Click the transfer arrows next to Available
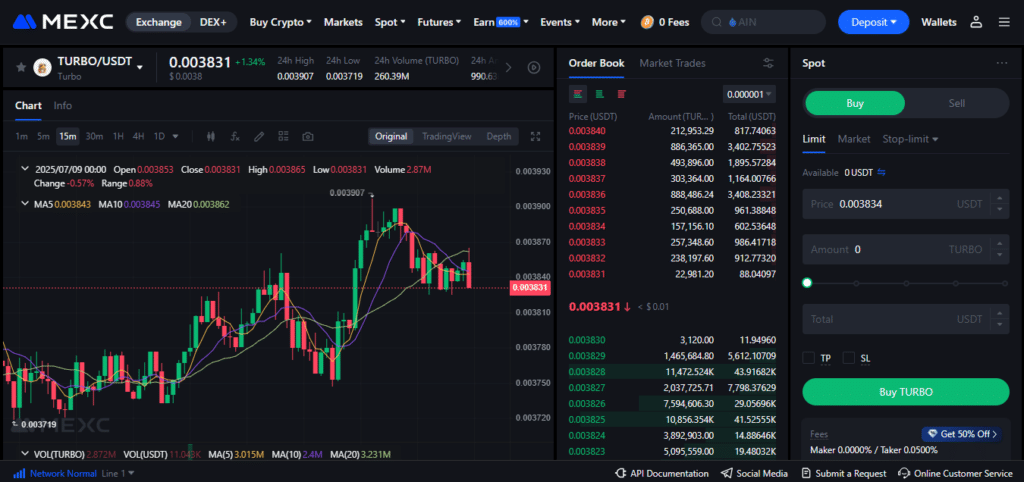The width and height of the screenshot is (1024, 482). coord(882,172)
